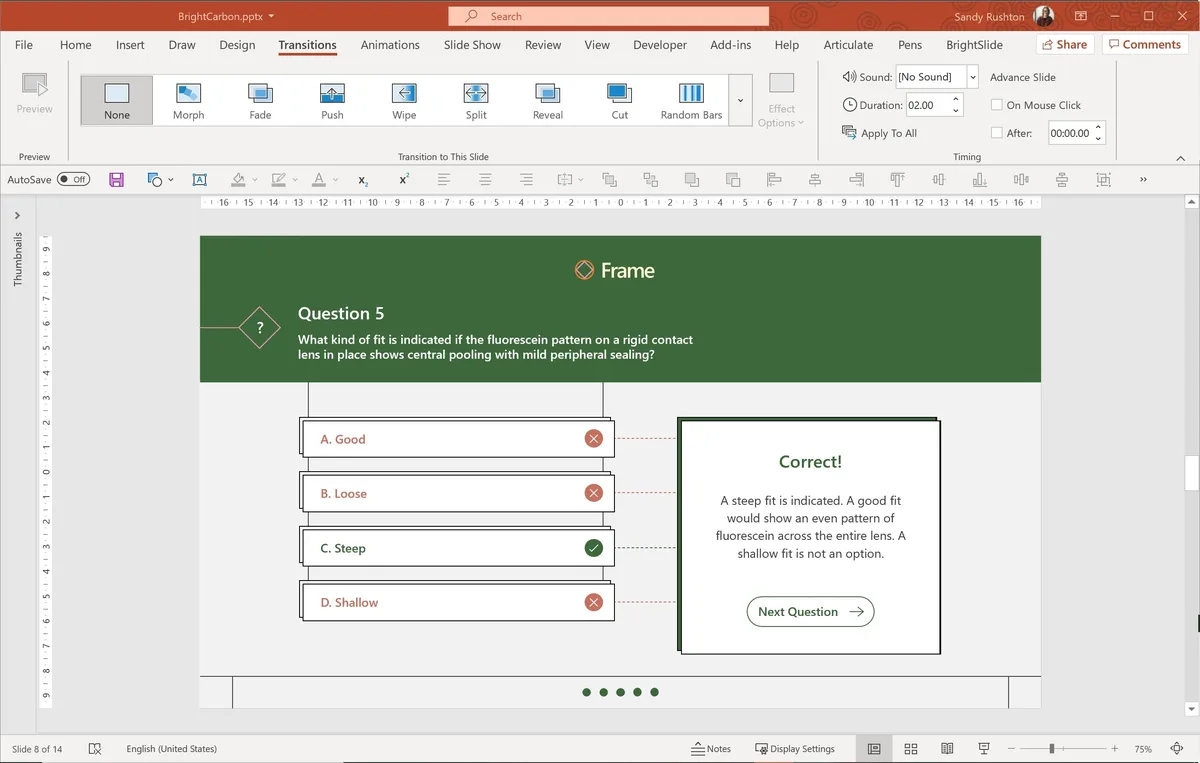Switch to Slide Sorter view

pos(911,748)
